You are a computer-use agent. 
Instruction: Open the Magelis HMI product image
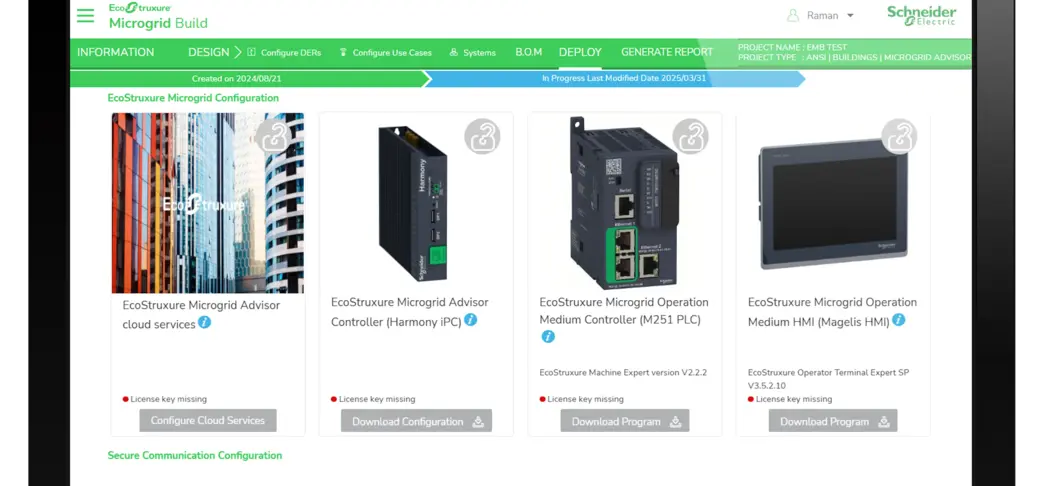pos(833,204)
